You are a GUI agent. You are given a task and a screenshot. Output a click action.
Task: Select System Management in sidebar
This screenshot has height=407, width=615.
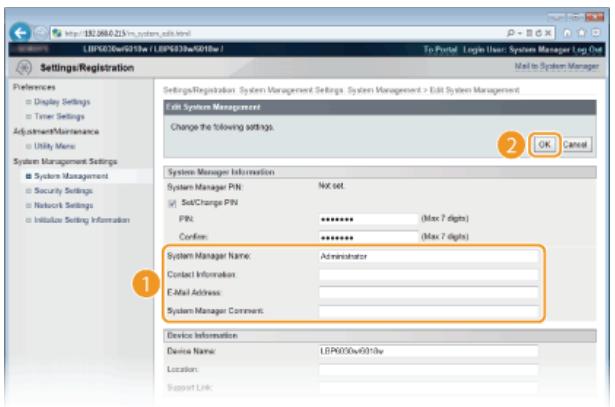71,176
